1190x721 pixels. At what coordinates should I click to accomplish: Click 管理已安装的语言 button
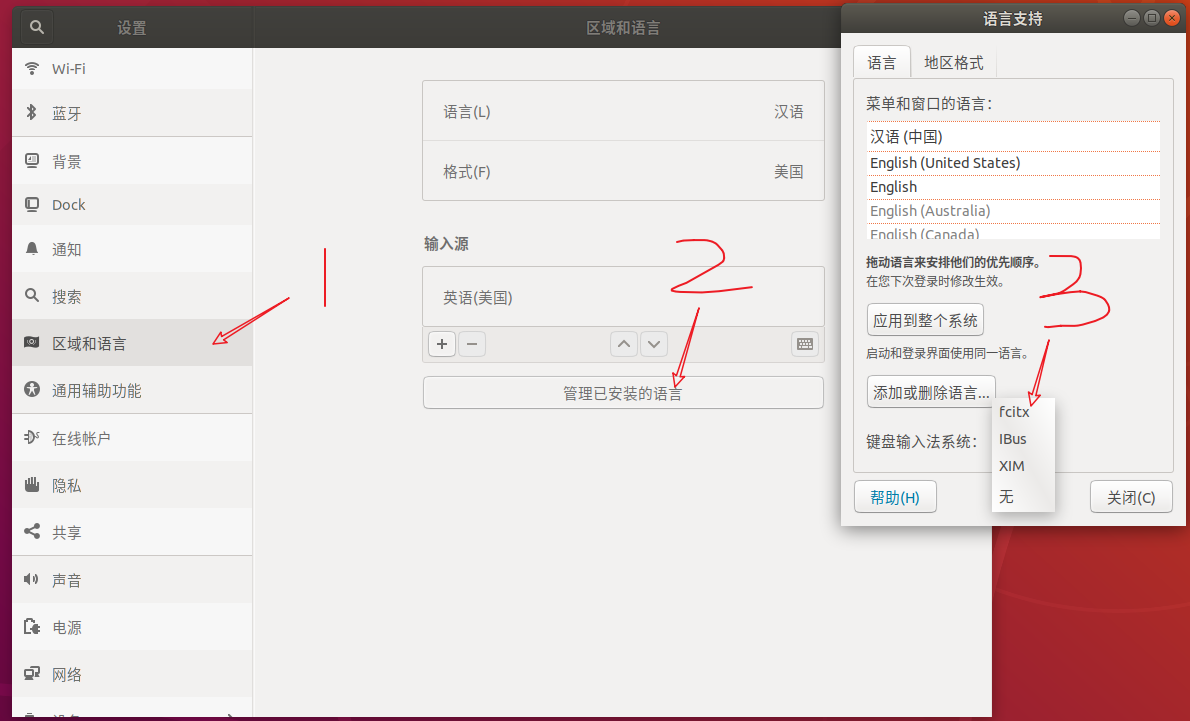(x=623, y=393)
